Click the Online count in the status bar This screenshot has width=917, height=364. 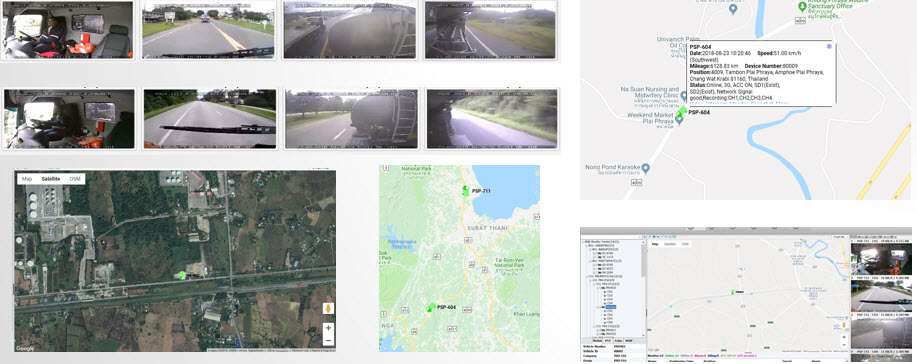coord(672,355)
